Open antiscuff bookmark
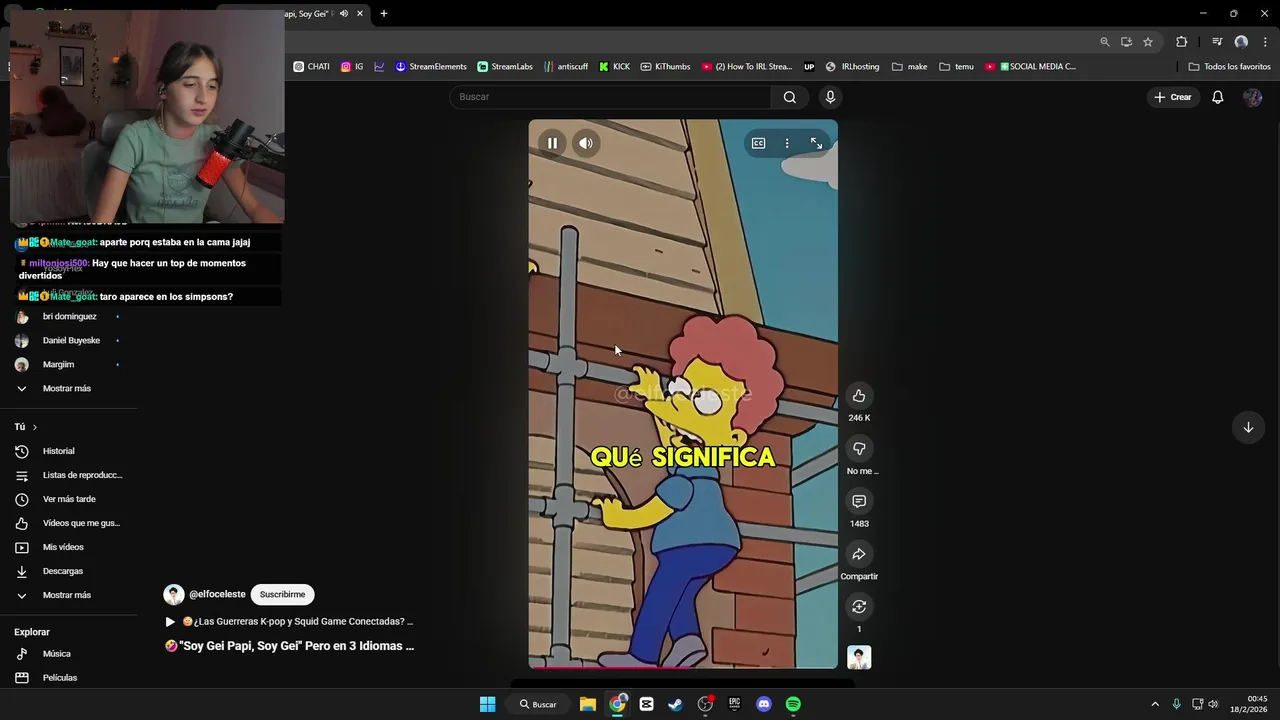This screenshot has height=720, width=1280. point(566,67)
